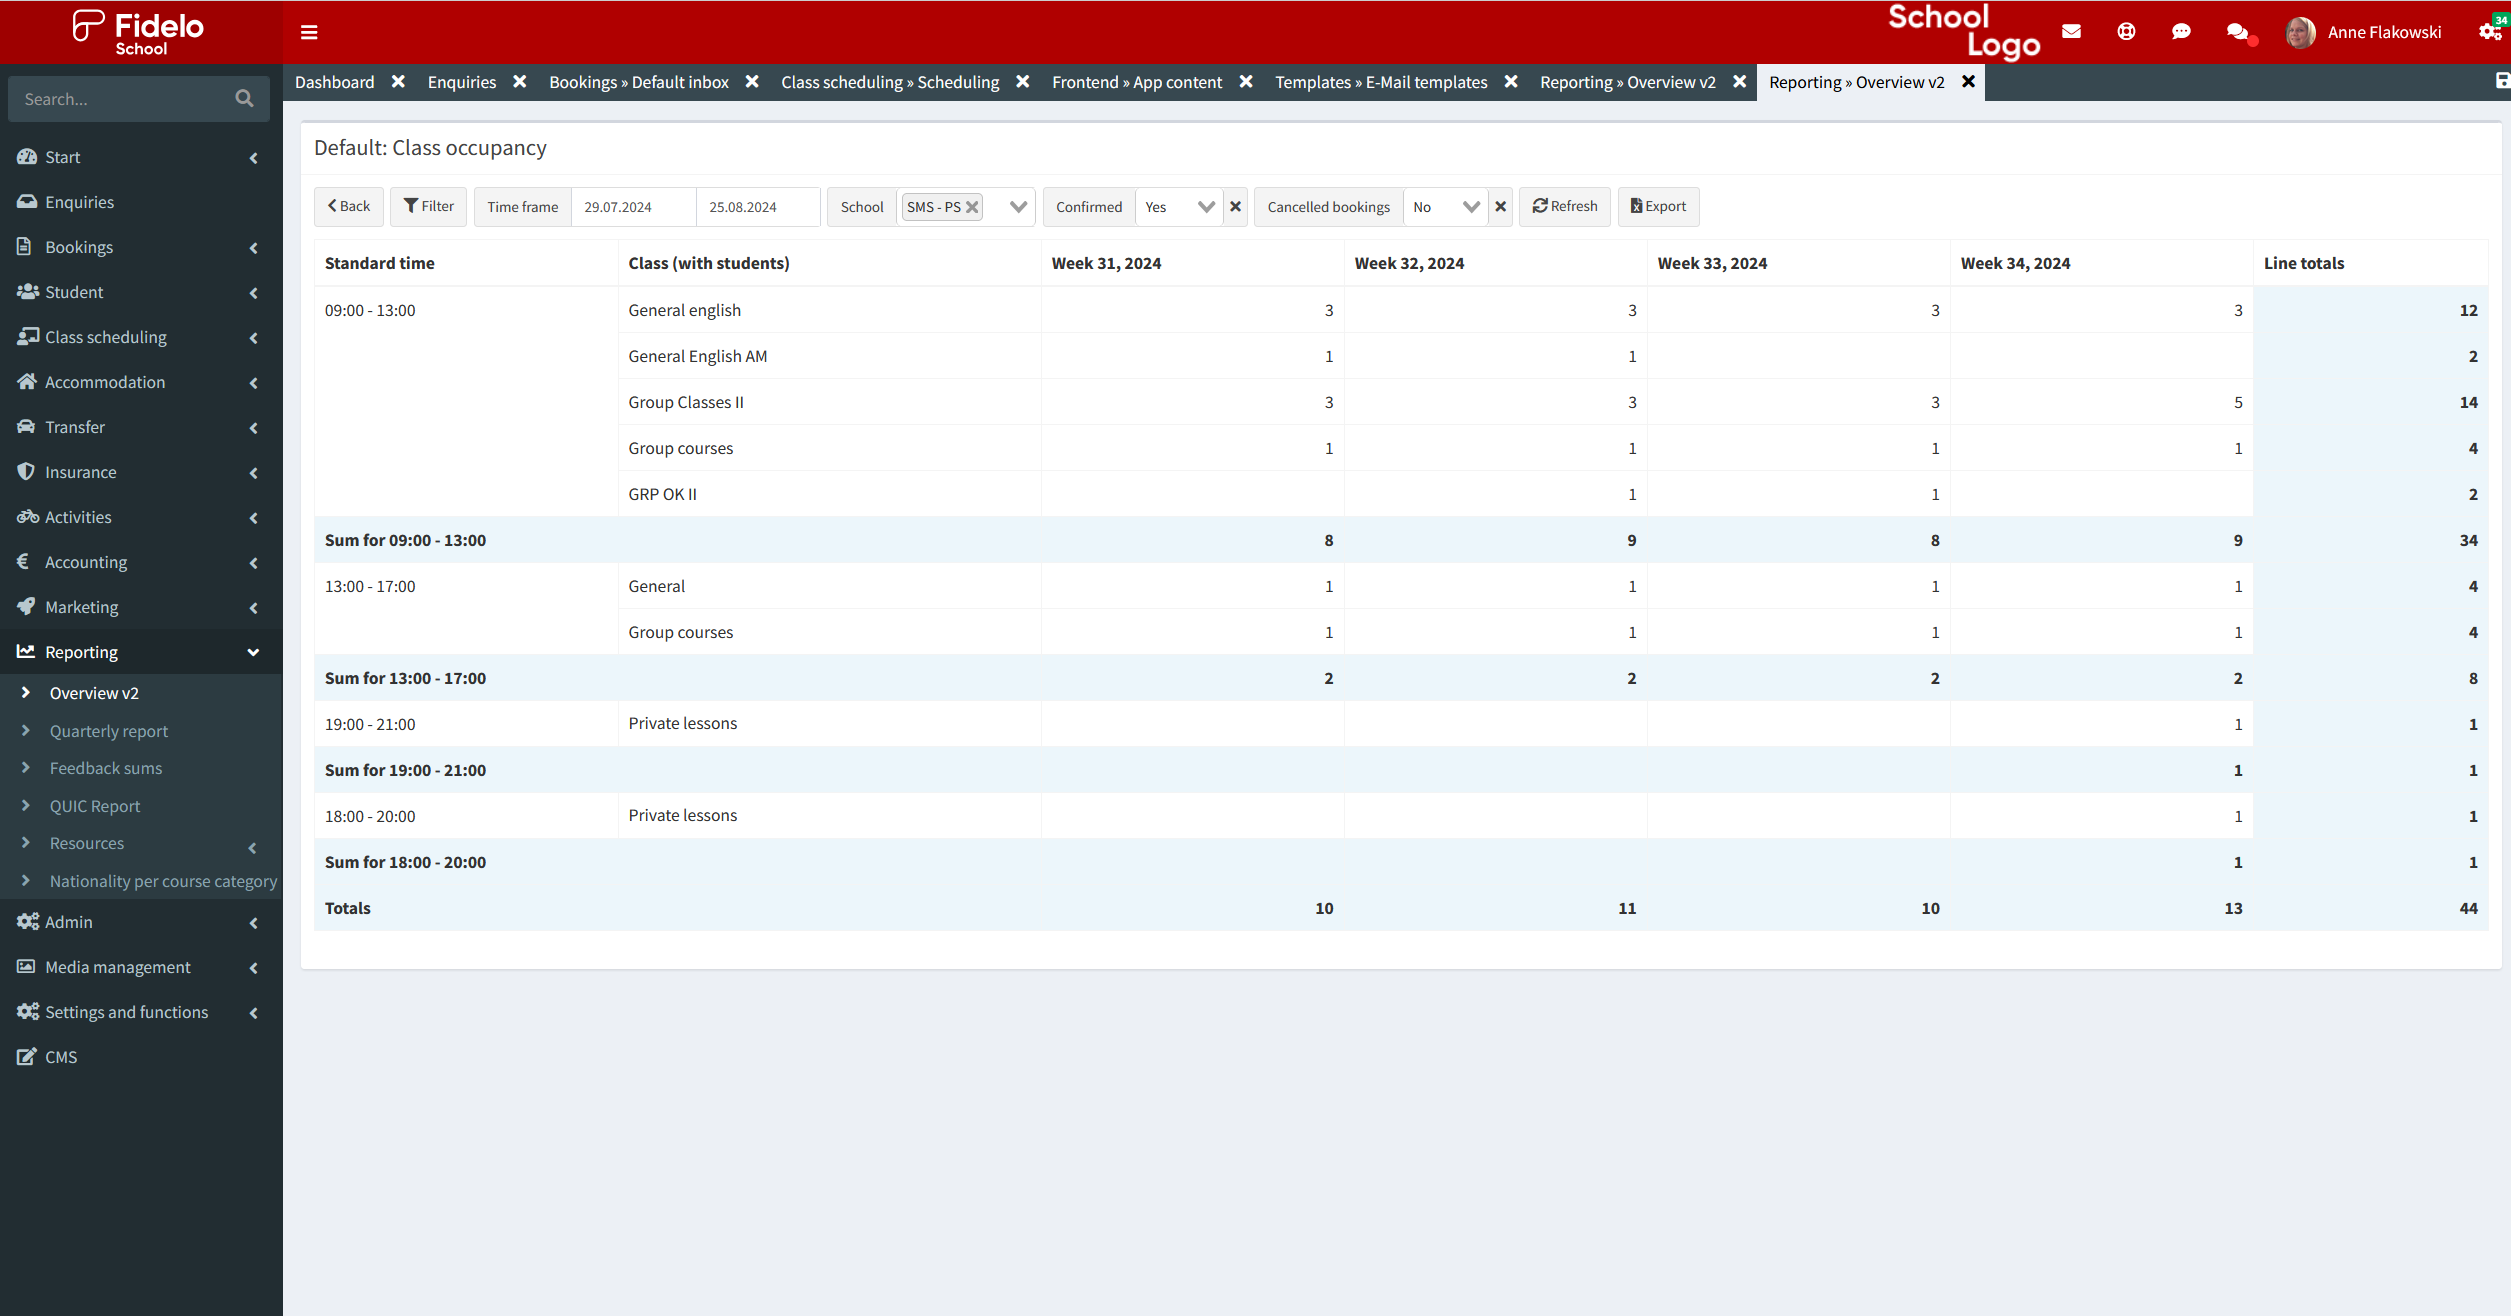The width and height of the screenshot is (2511, 1316).
Task: Clear the Confirmed filter with its X
Action: [x=1236, y=207]
